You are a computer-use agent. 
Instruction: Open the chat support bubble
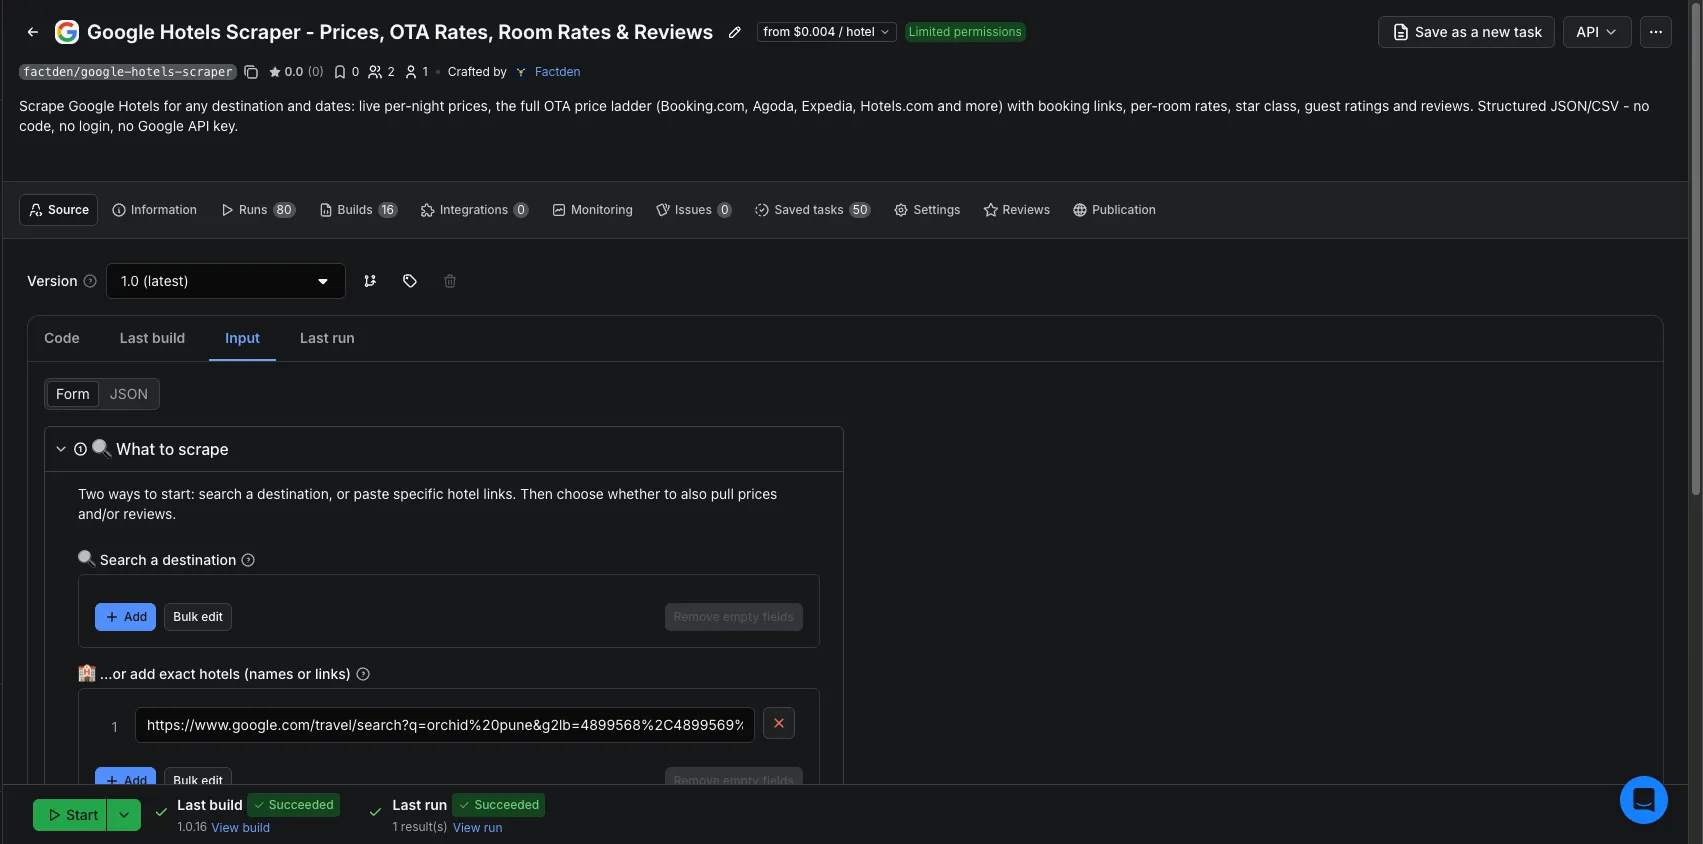coord(1643,800)
